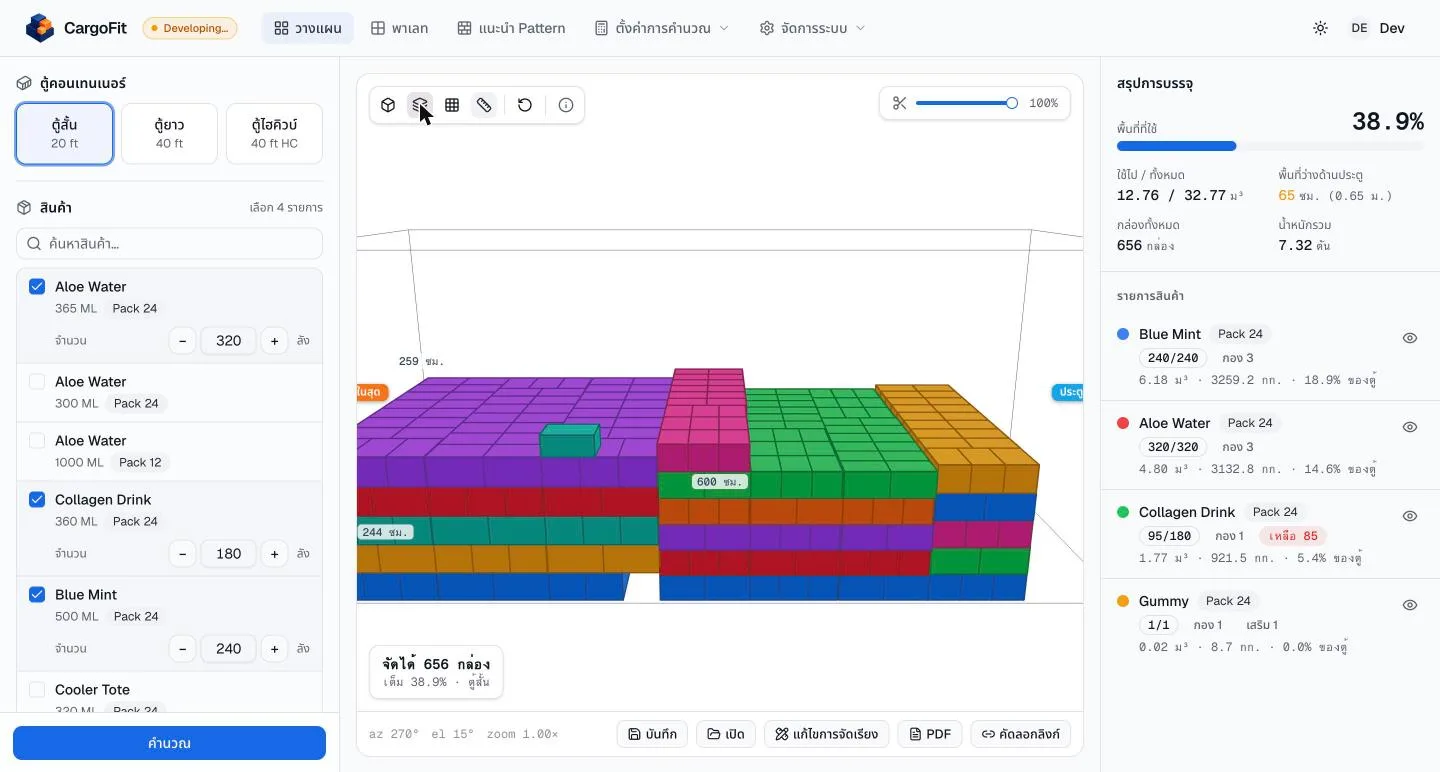
Task: Decrease Collagen Drink quantity with minus
Action: point(182,554)
